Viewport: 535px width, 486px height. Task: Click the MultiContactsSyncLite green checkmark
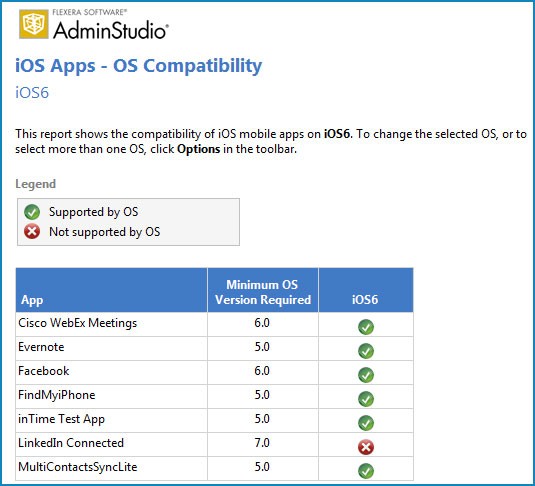coord(366,471)
